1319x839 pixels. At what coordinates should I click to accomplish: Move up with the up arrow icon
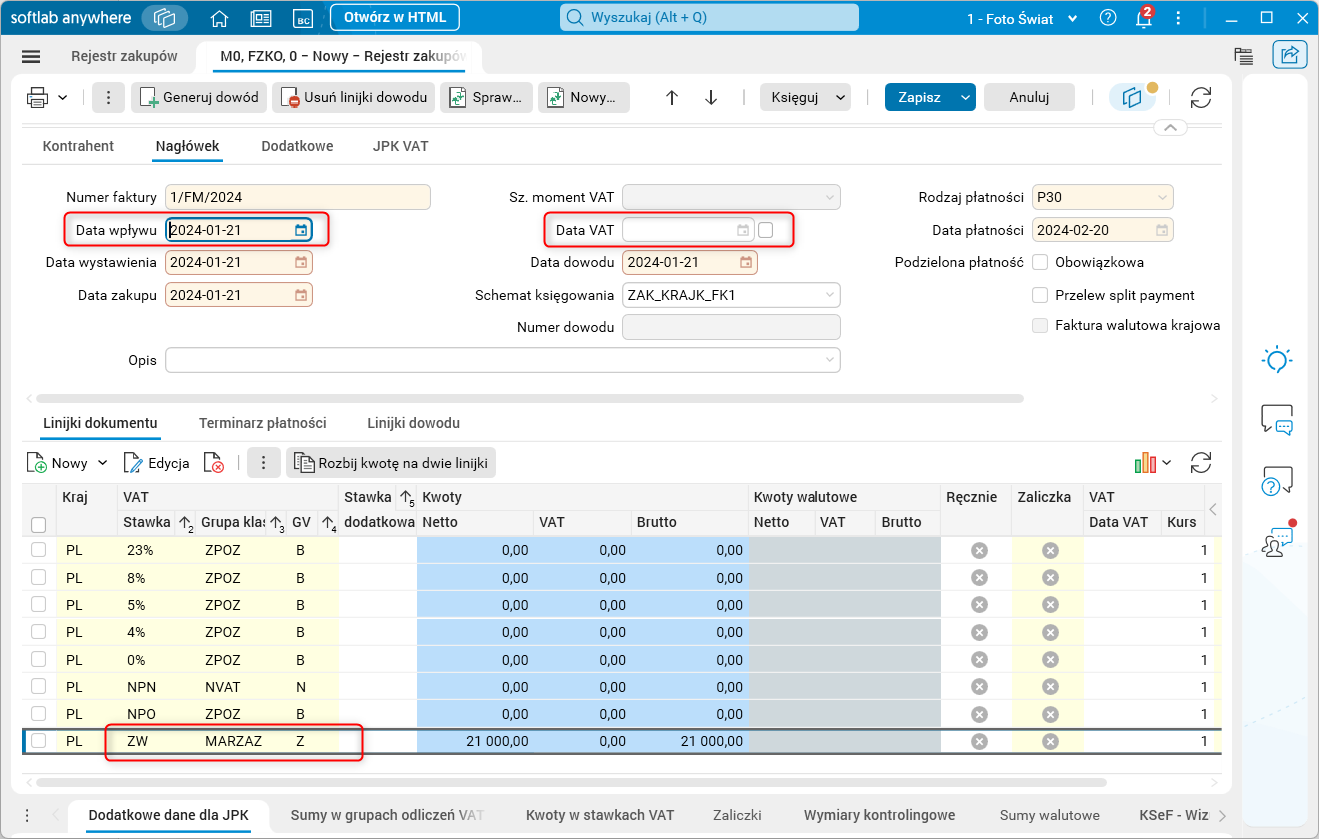tap(672, 97)
